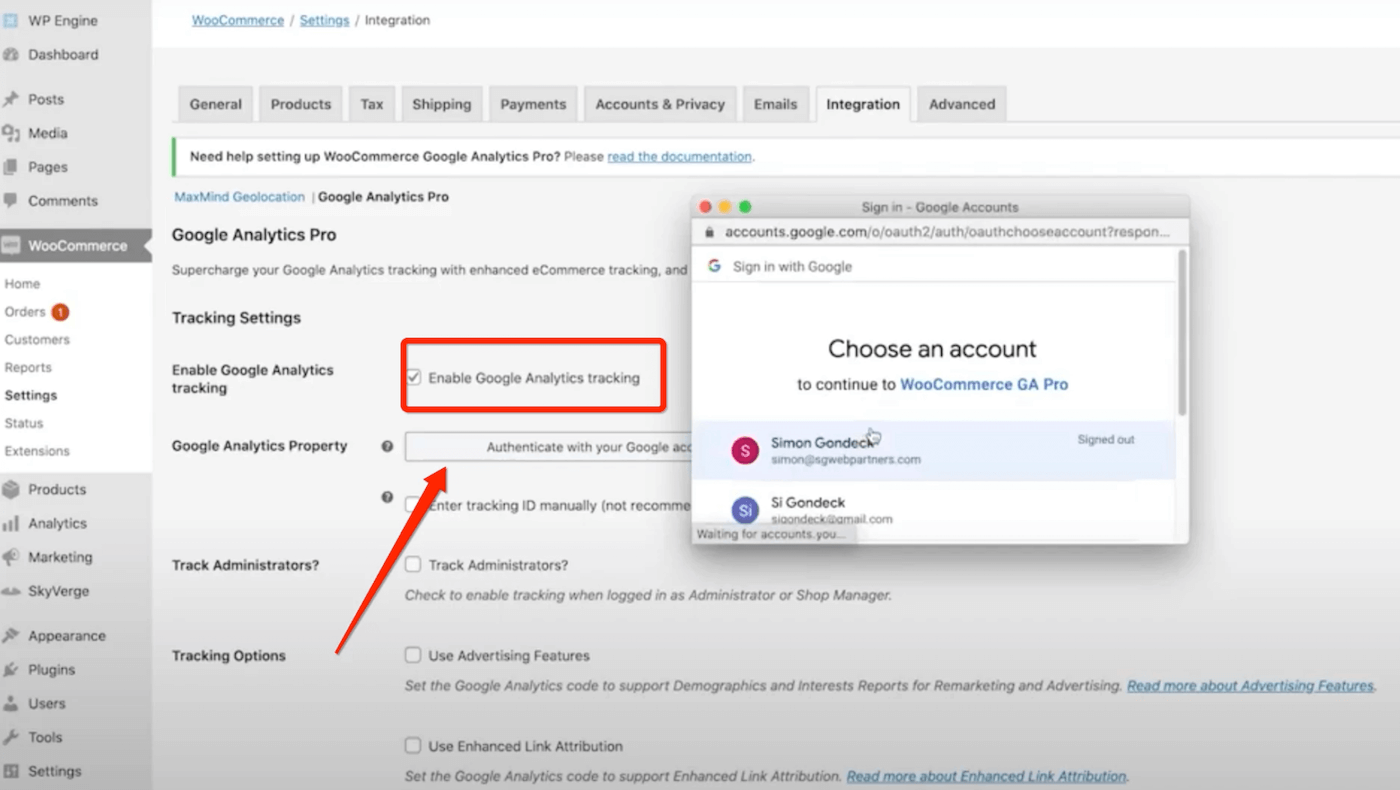
Task: Close the Google sign-in popup window
Action: tap(705, 207)
